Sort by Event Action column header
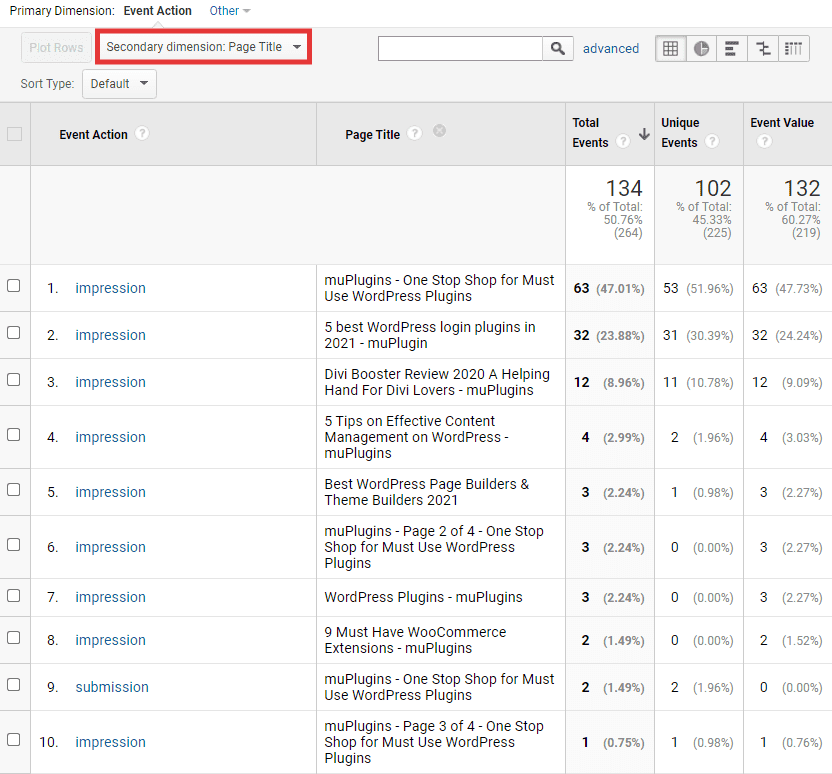The image size is (832, 774). pyautogui.click(x=93, y=135)
